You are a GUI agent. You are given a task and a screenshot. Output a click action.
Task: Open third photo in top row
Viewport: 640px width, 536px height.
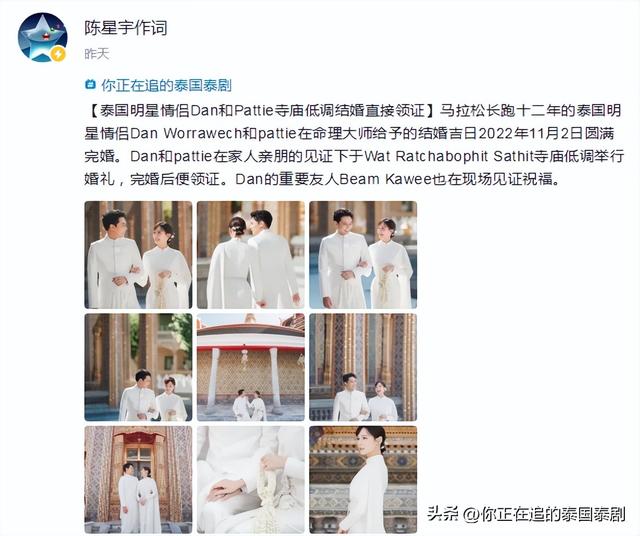click(363, 255)
